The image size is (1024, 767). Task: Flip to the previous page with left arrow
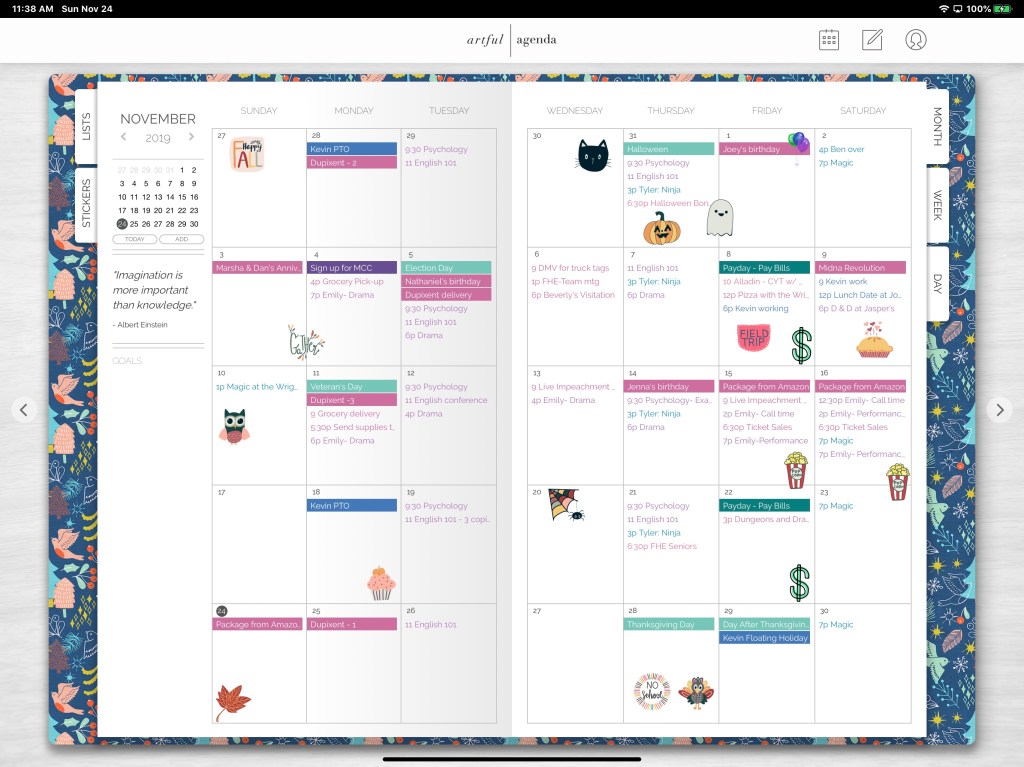[x=25, y=409]
